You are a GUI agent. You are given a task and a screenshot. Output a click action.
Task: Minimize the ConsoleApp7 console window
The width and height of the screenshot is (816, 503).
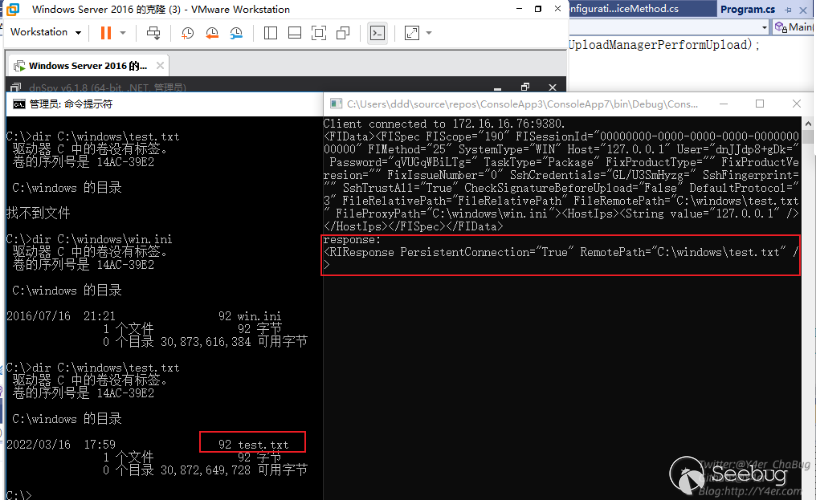[x=723, y=104]
